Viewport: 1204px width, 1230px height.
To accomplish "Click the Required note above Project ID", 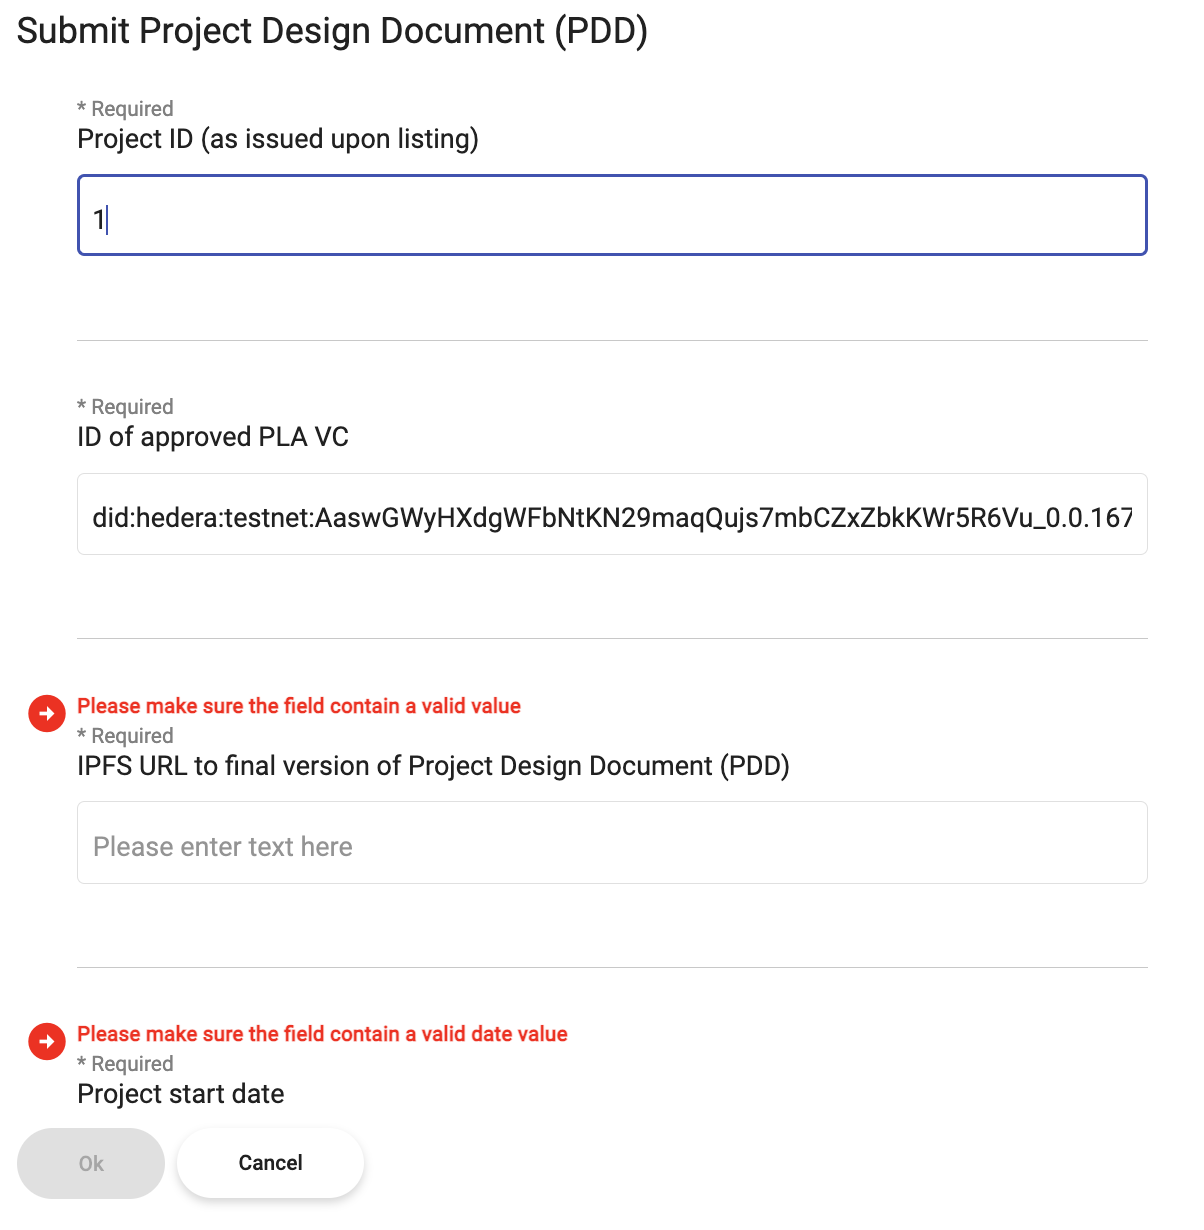I will tap(126, 109).
